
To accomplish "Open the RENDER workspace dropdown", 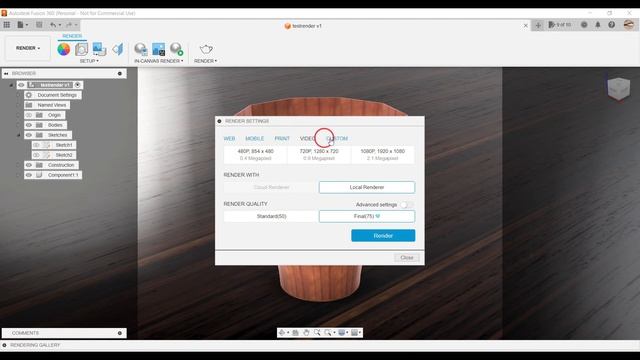I will pyautogui.click(x=28, y=48).
